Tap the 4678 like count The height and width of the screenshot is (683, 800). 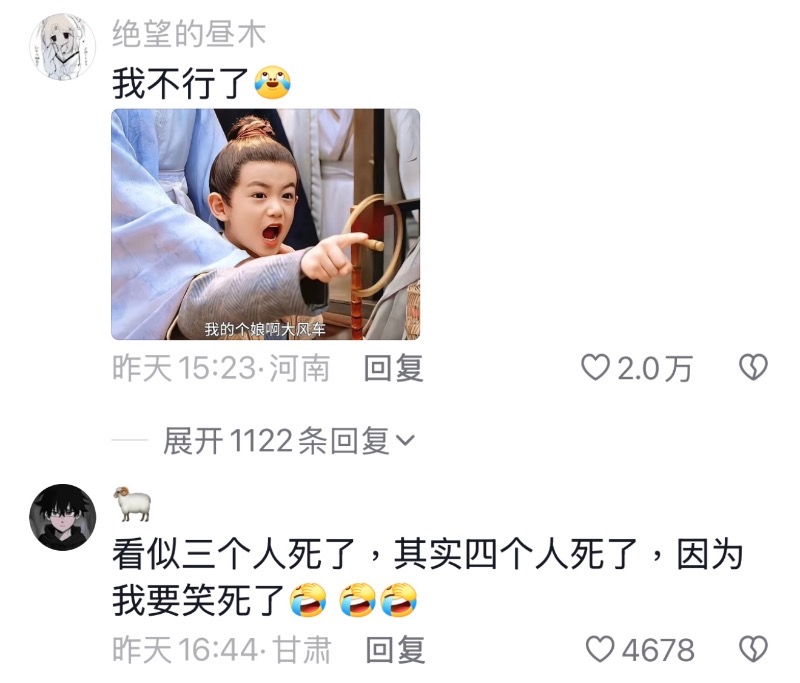658,650
